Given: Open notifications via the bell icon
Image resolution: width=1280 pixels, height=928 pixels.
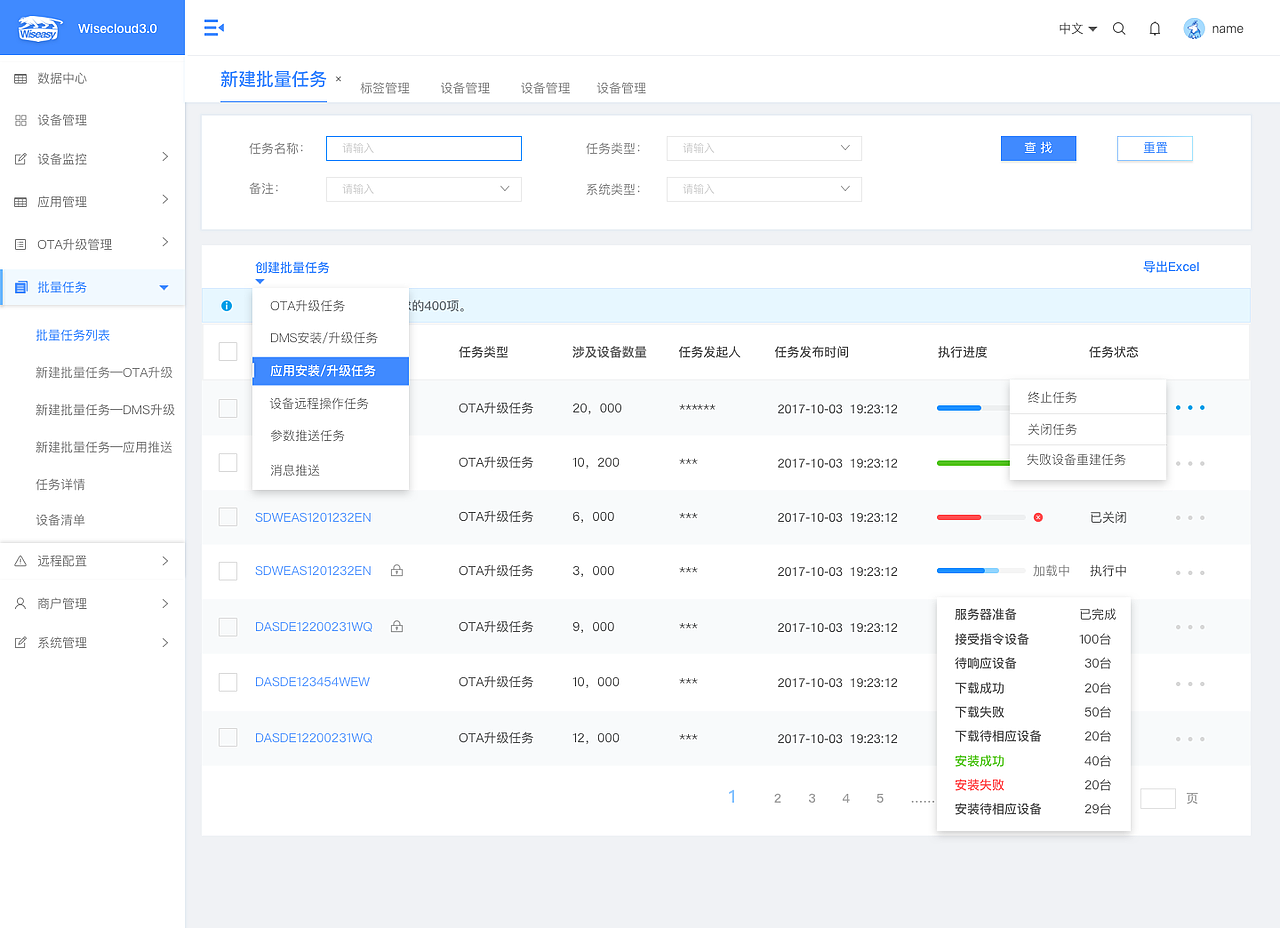Looking at the screenshot, I should point(1155,28).
